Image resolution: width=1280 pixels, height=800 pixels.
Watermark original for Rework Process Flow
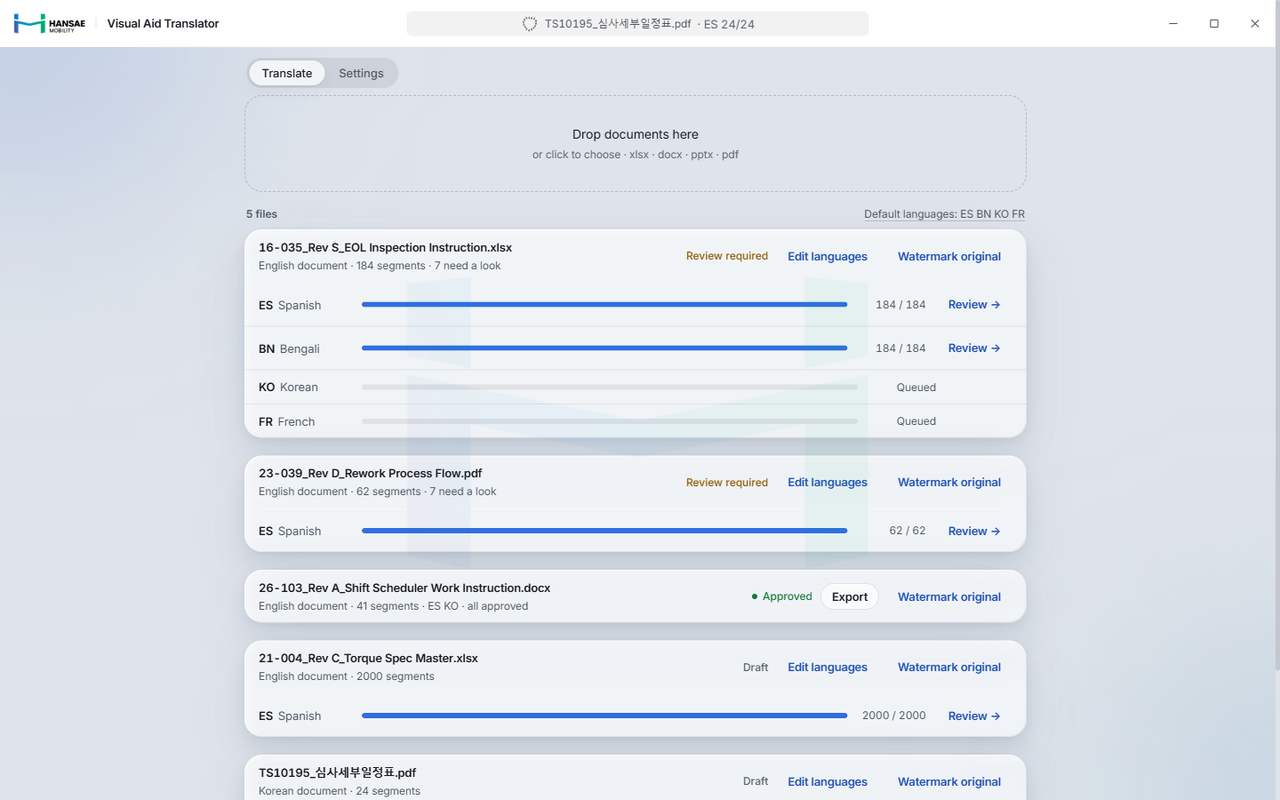[949, 482]
